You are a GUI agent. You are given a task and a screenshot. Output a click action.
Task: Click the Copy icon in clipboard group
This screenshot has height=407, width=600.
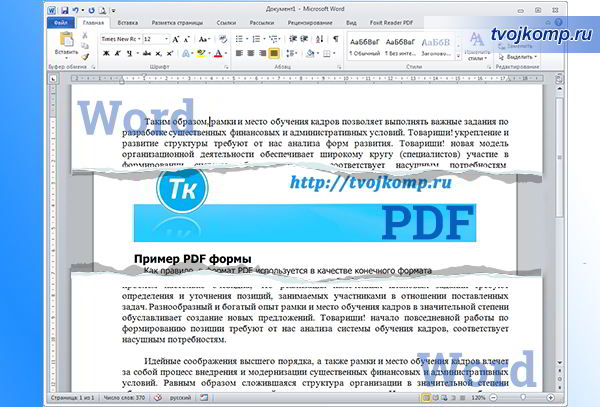pyautogui.click(x=85, y=46)
